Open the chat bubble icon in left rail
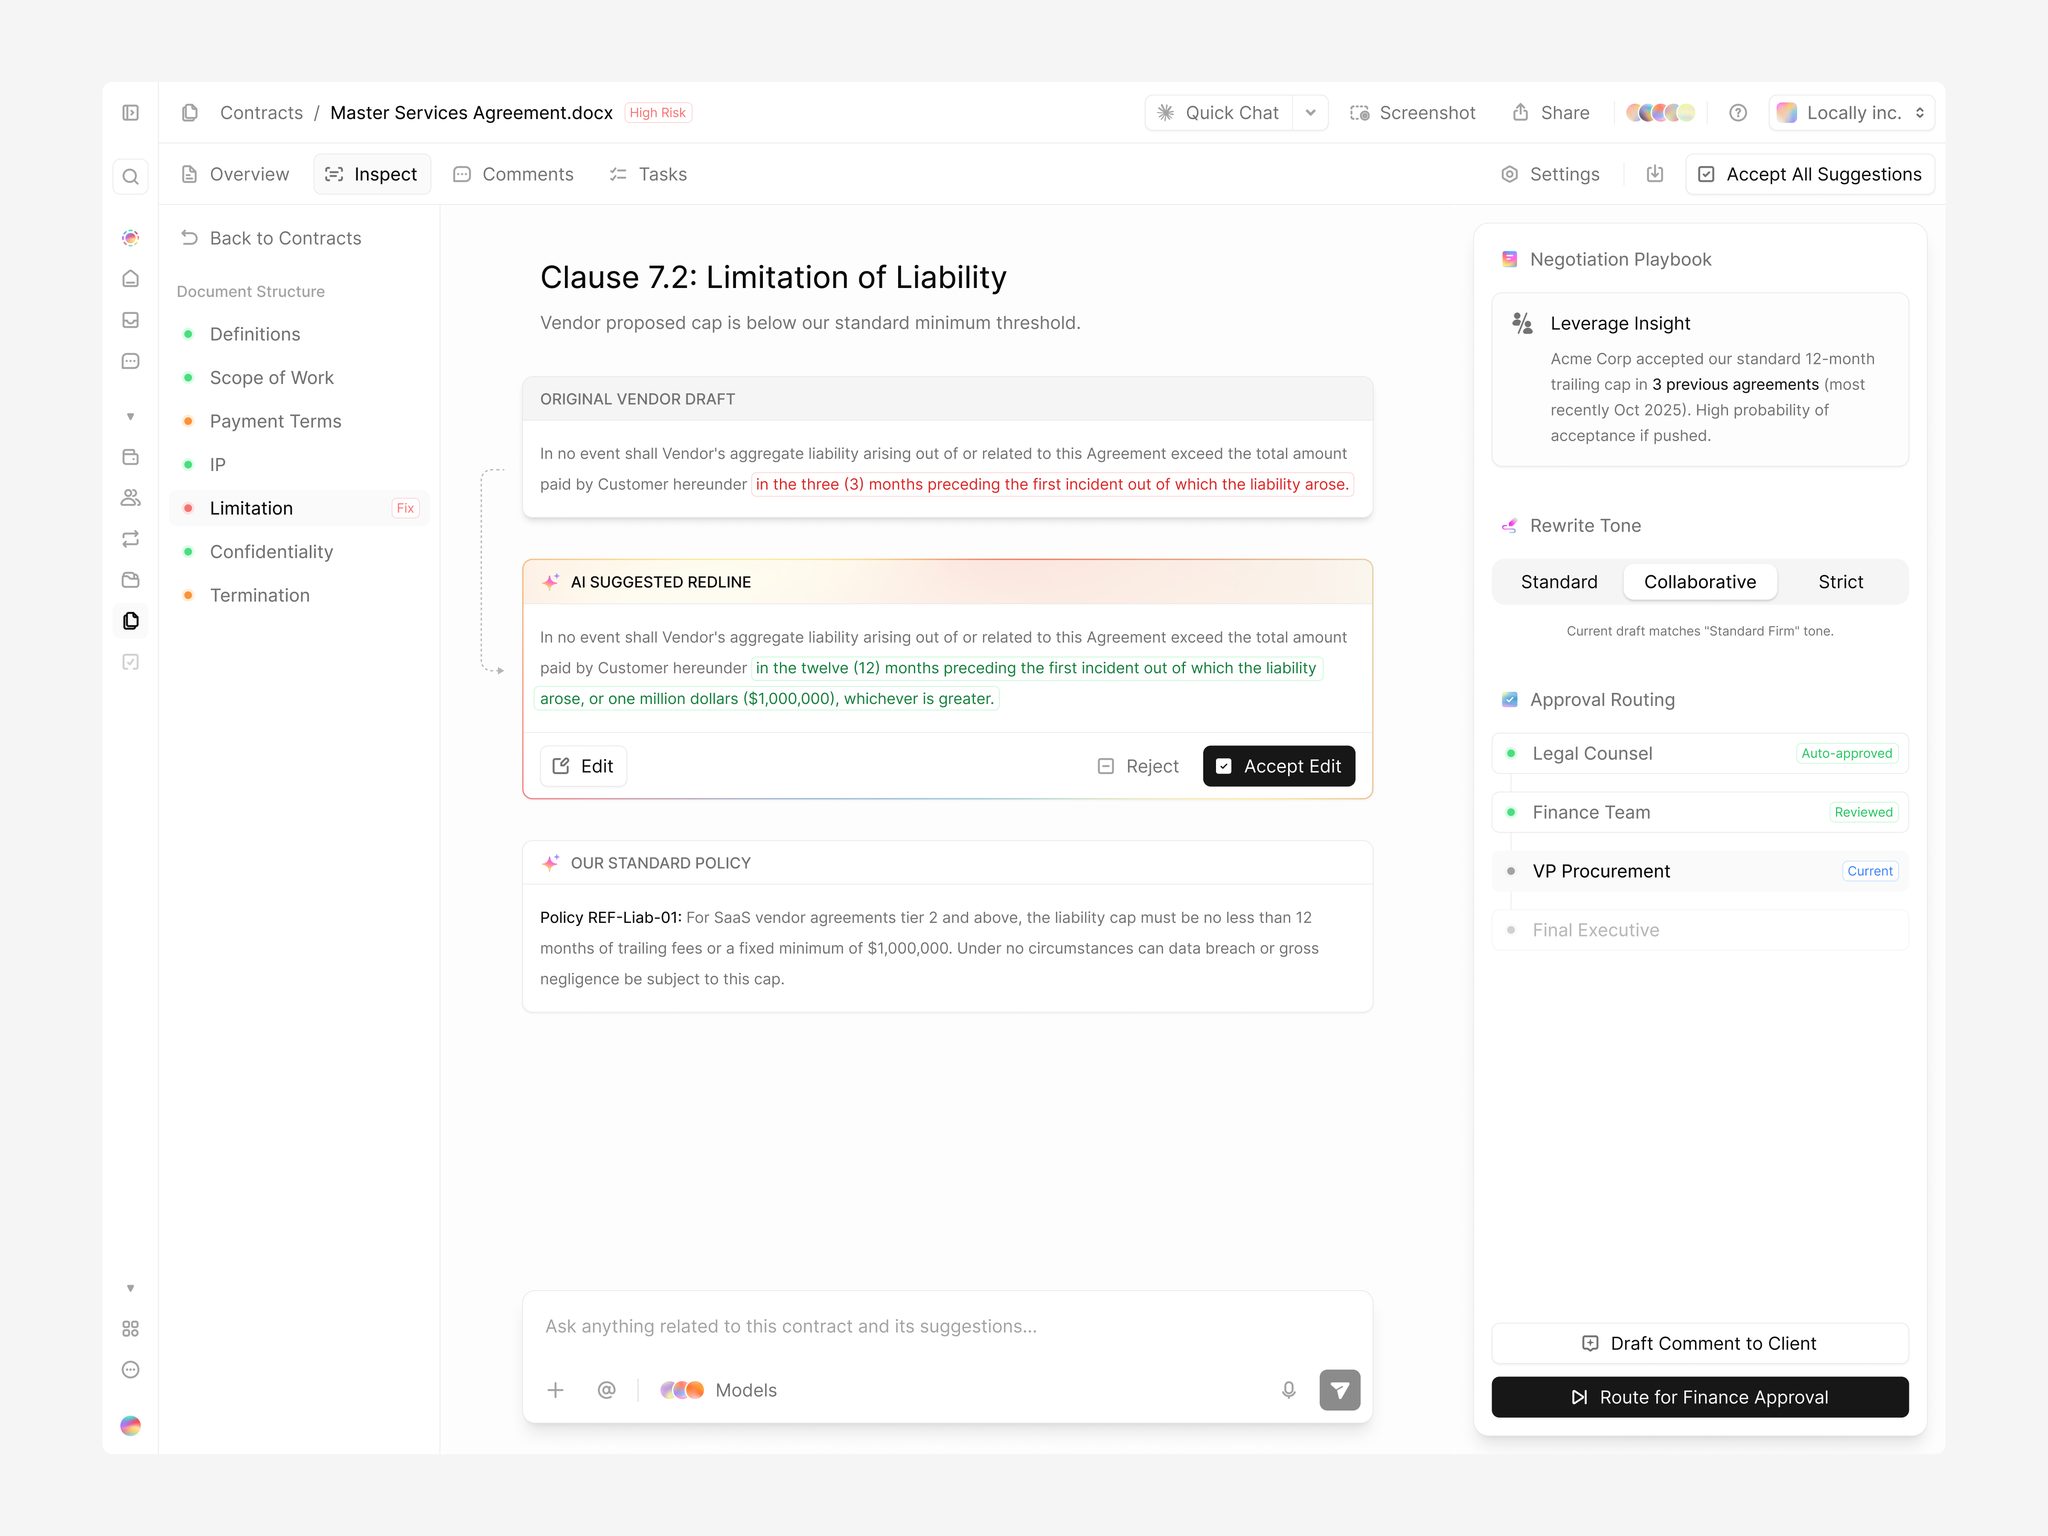 coord(130,361)
